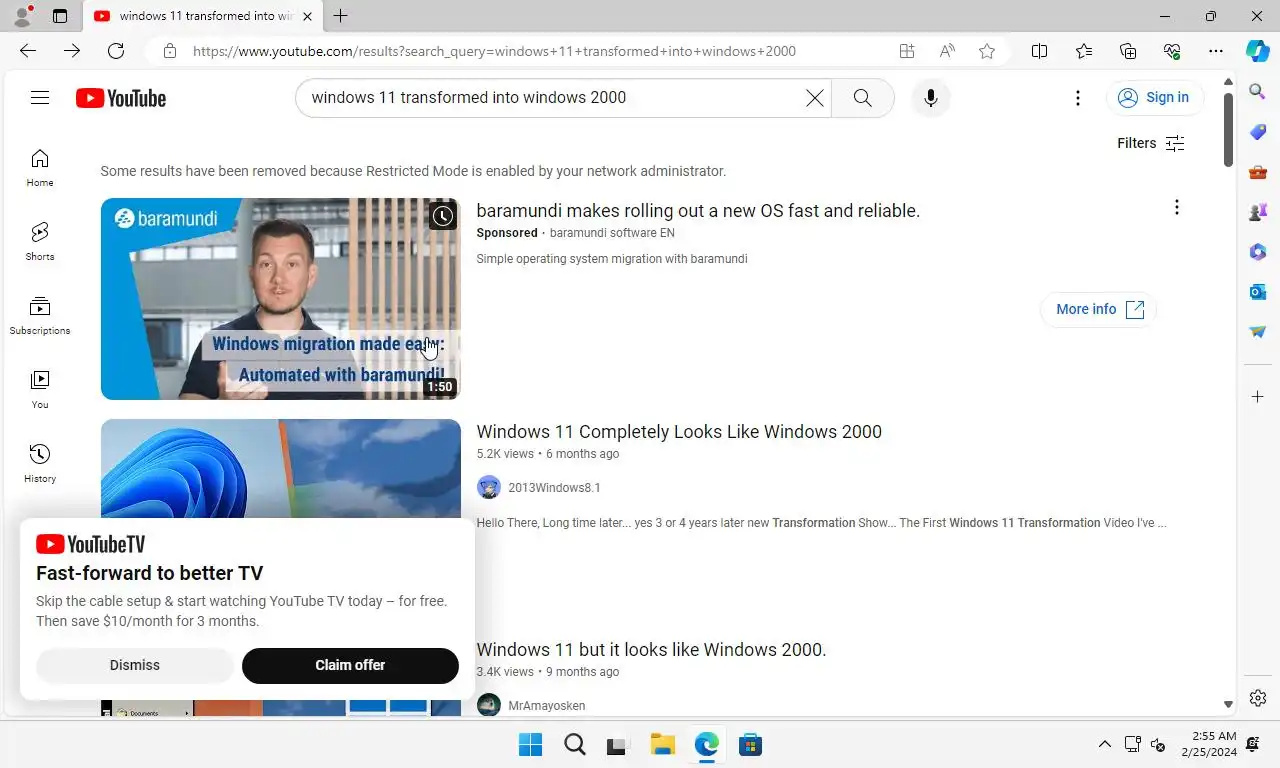This screenshot has width=1280, height=768.
Task: Open YouTube settings three-dot menu
Action: pyautogui.click(x=1077, y=98)
